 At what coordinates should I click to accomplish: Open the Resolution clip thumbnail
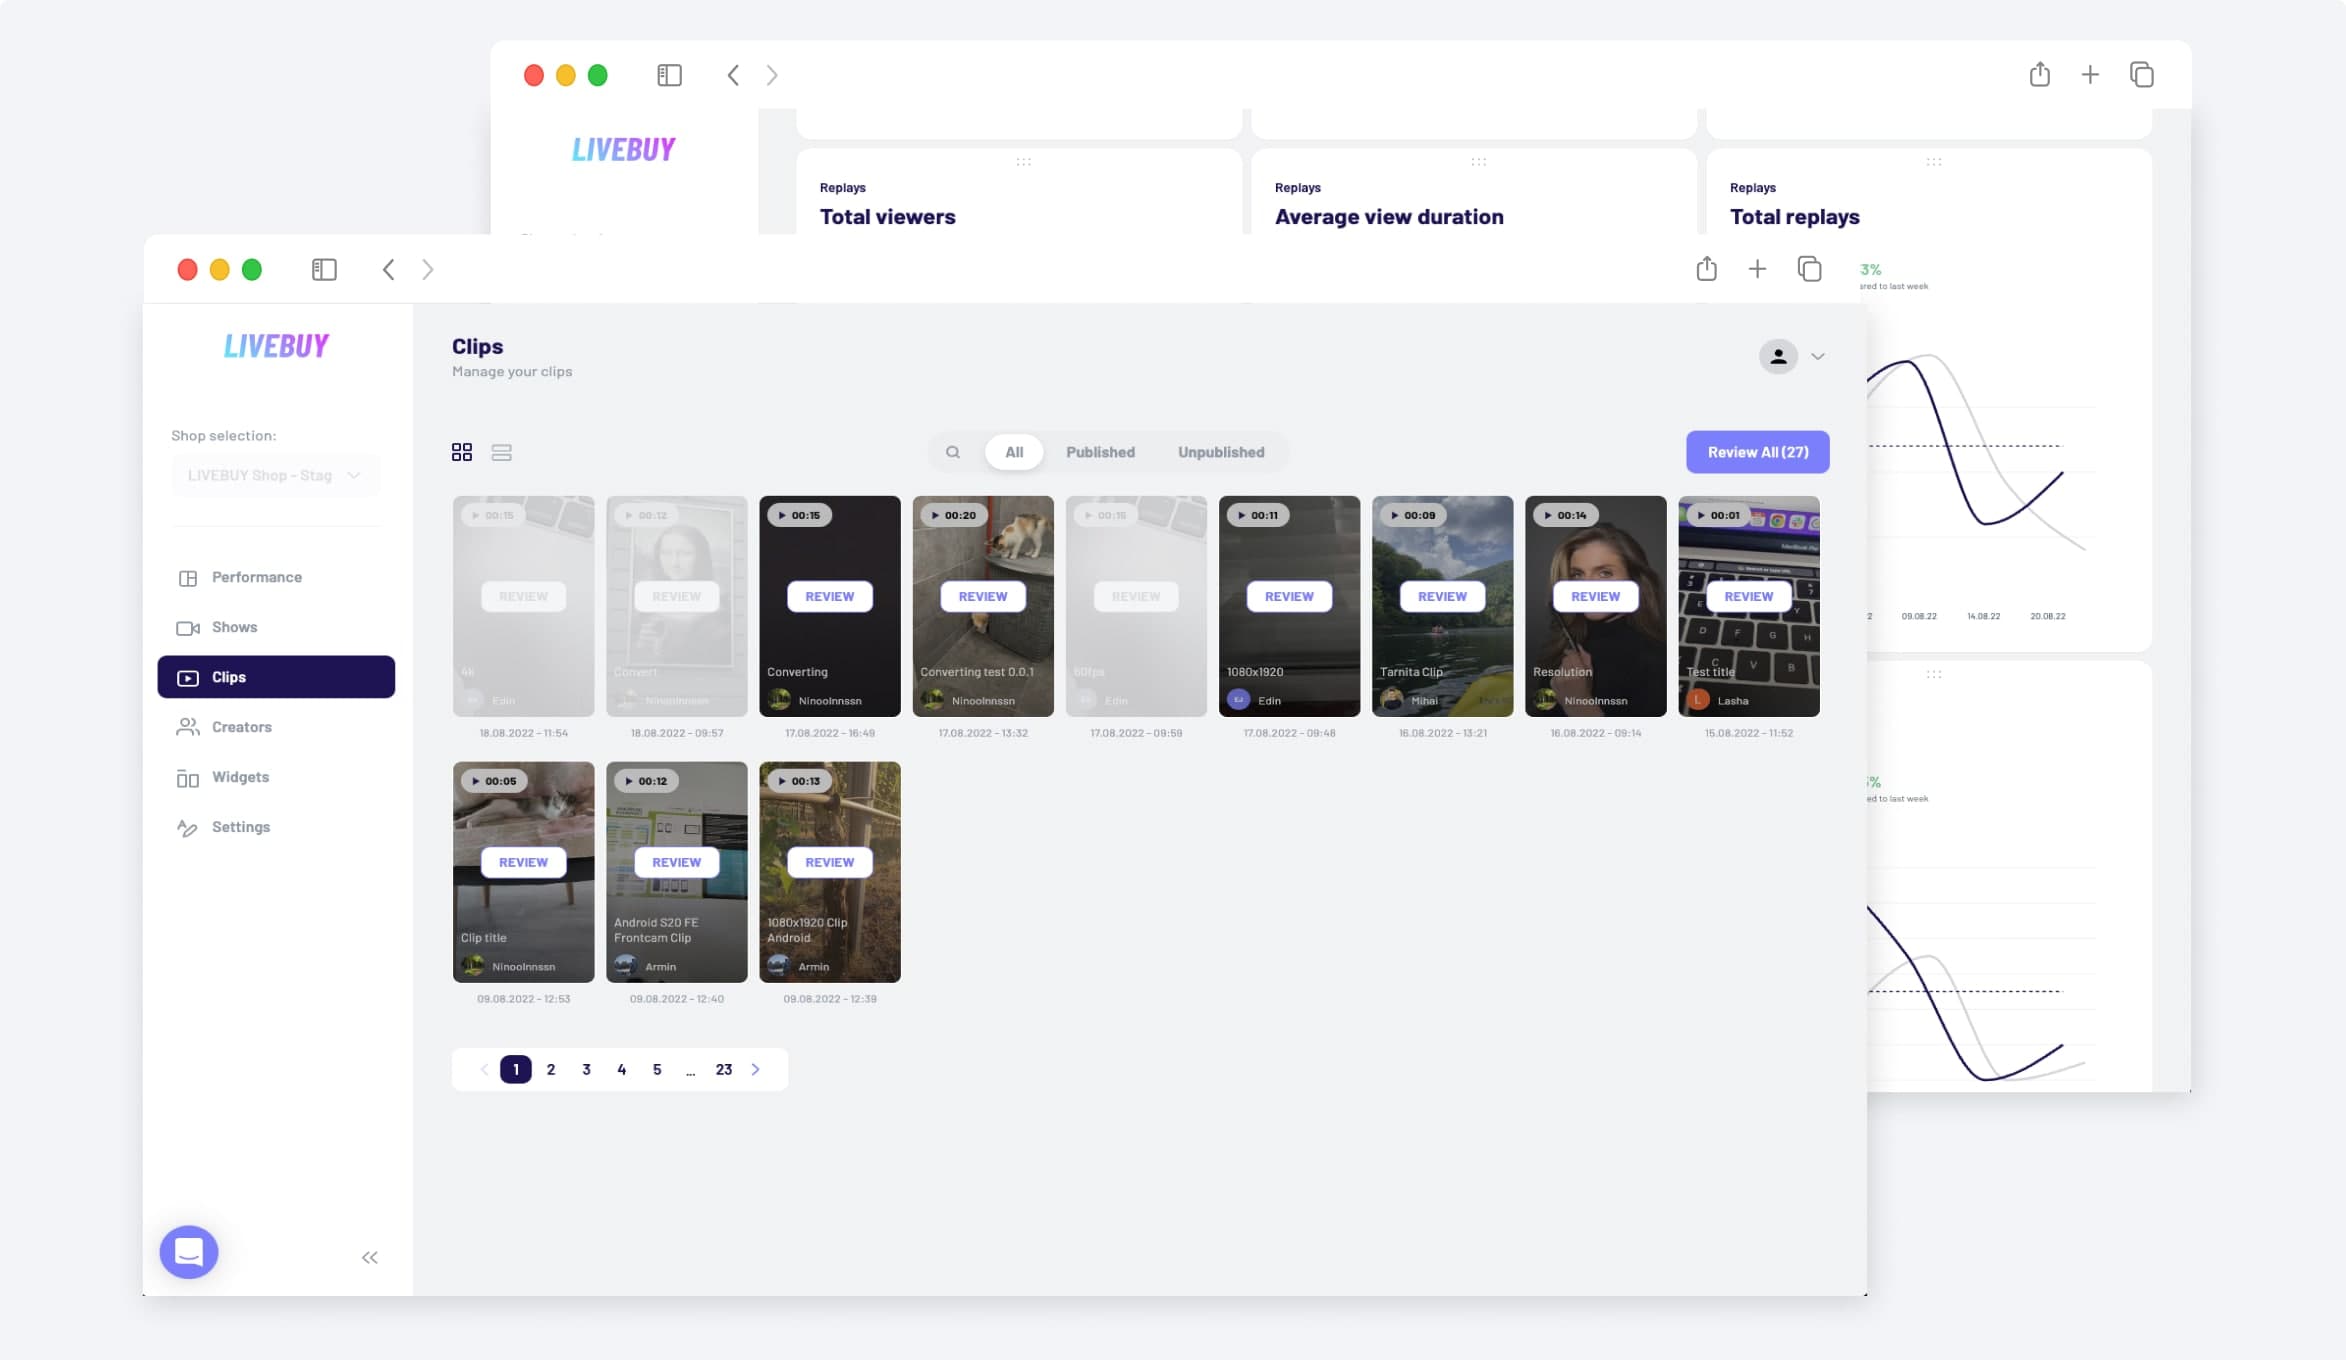pos(1595,606)
